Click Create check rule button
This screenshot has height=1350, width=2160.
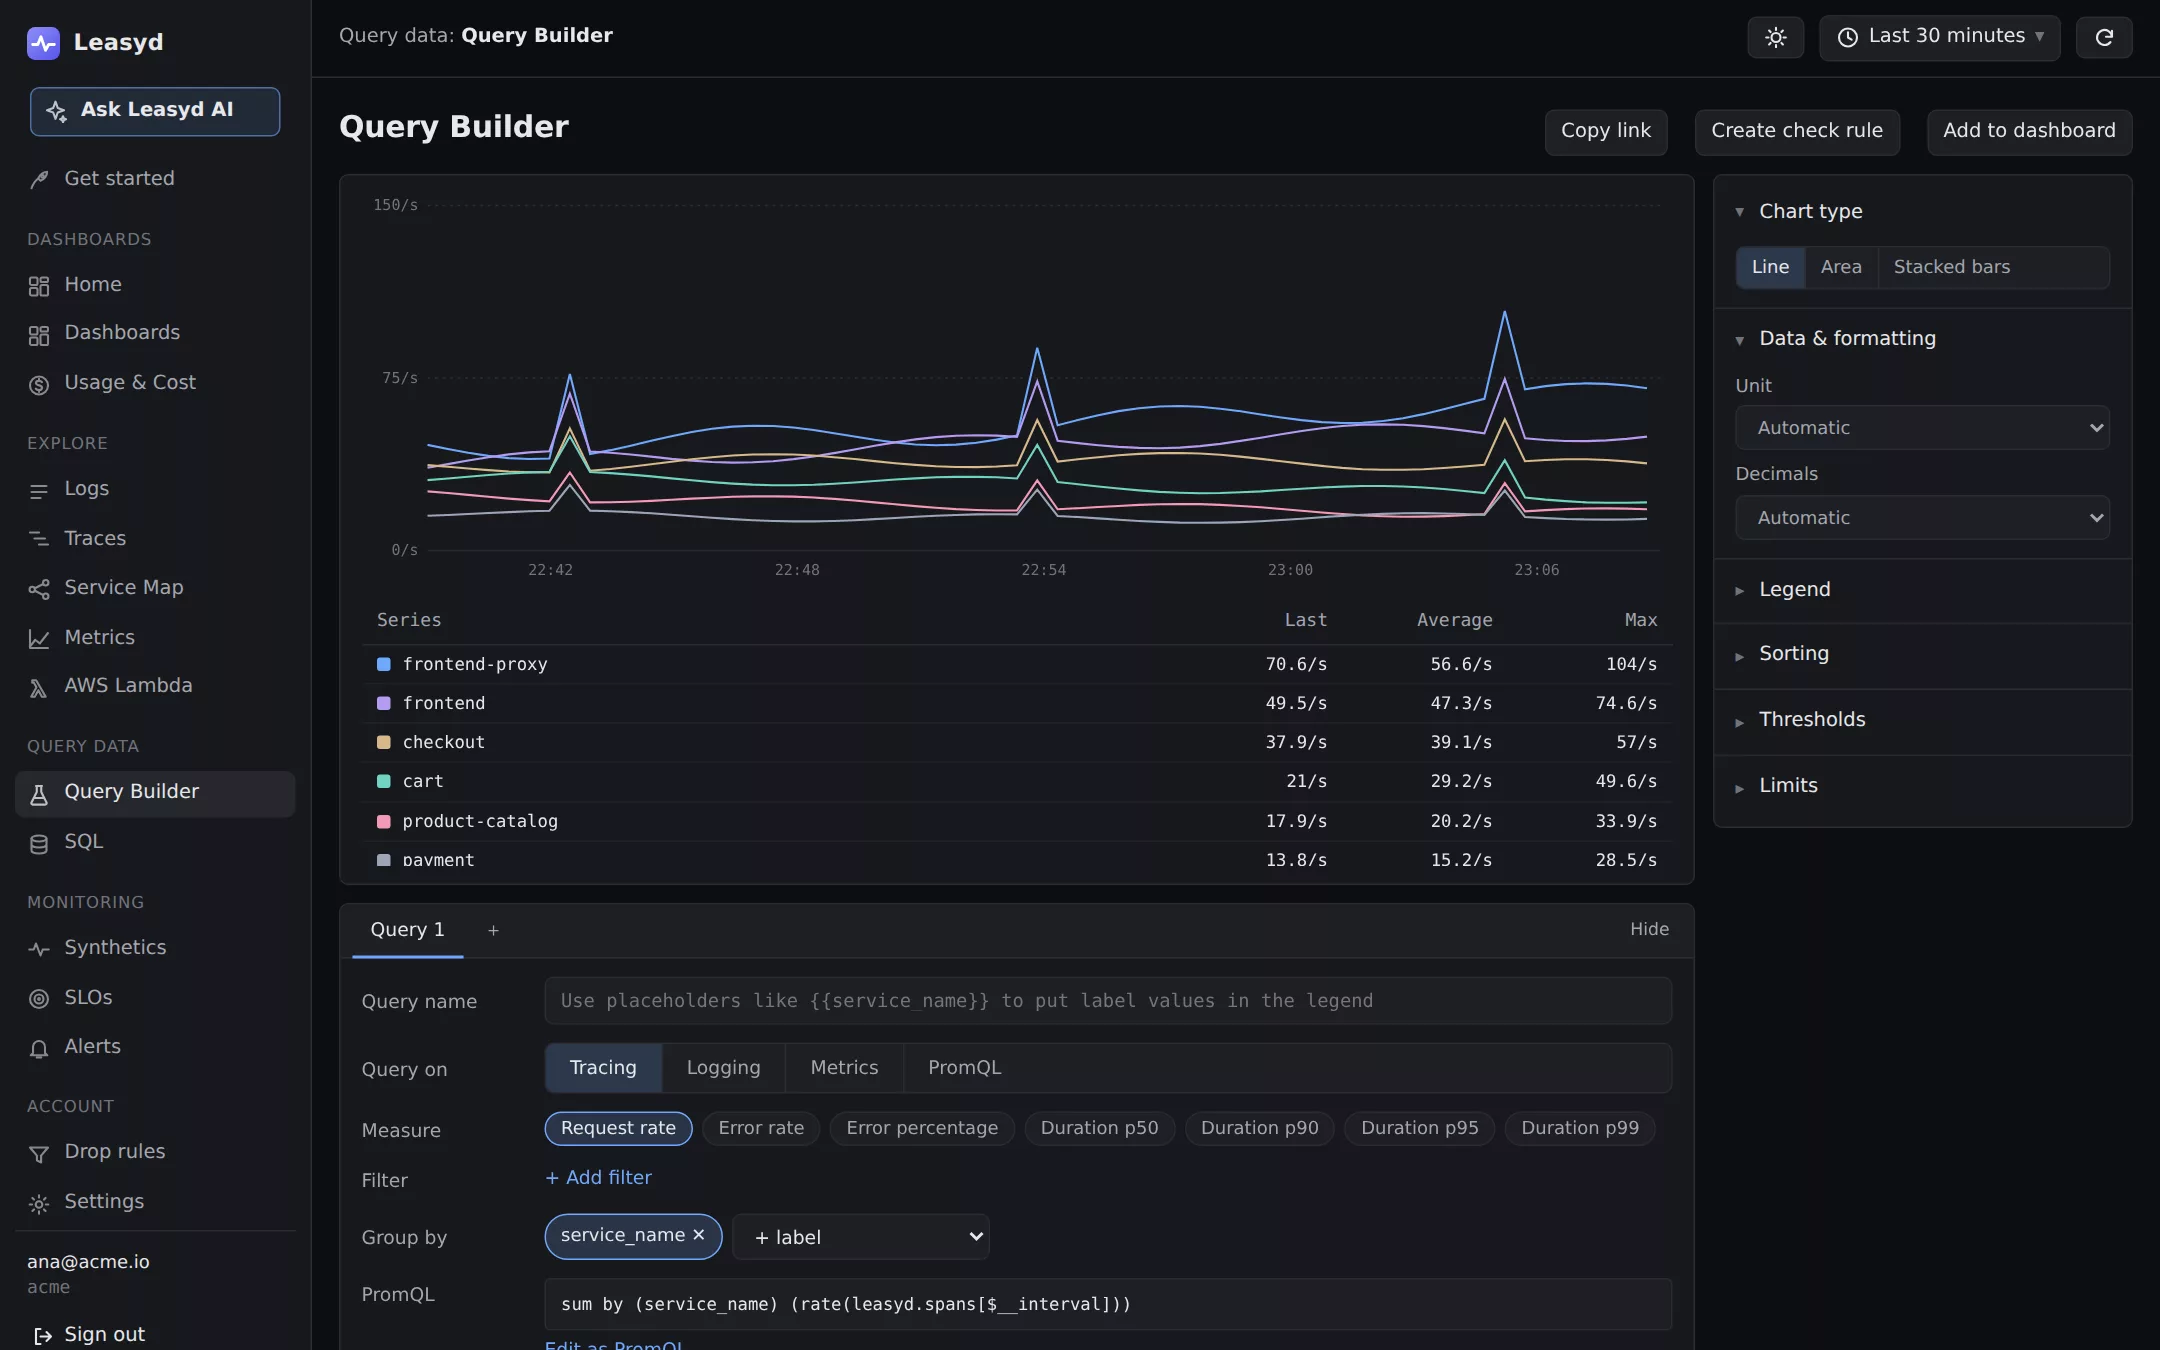click(x=1797, y=132)
